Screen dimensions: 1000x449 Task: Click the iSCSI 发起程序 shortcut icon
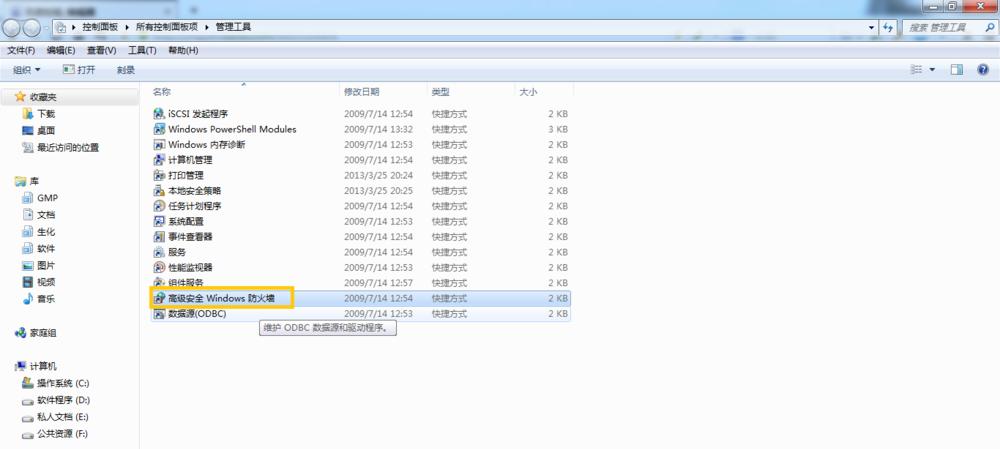tap(159, 114)
